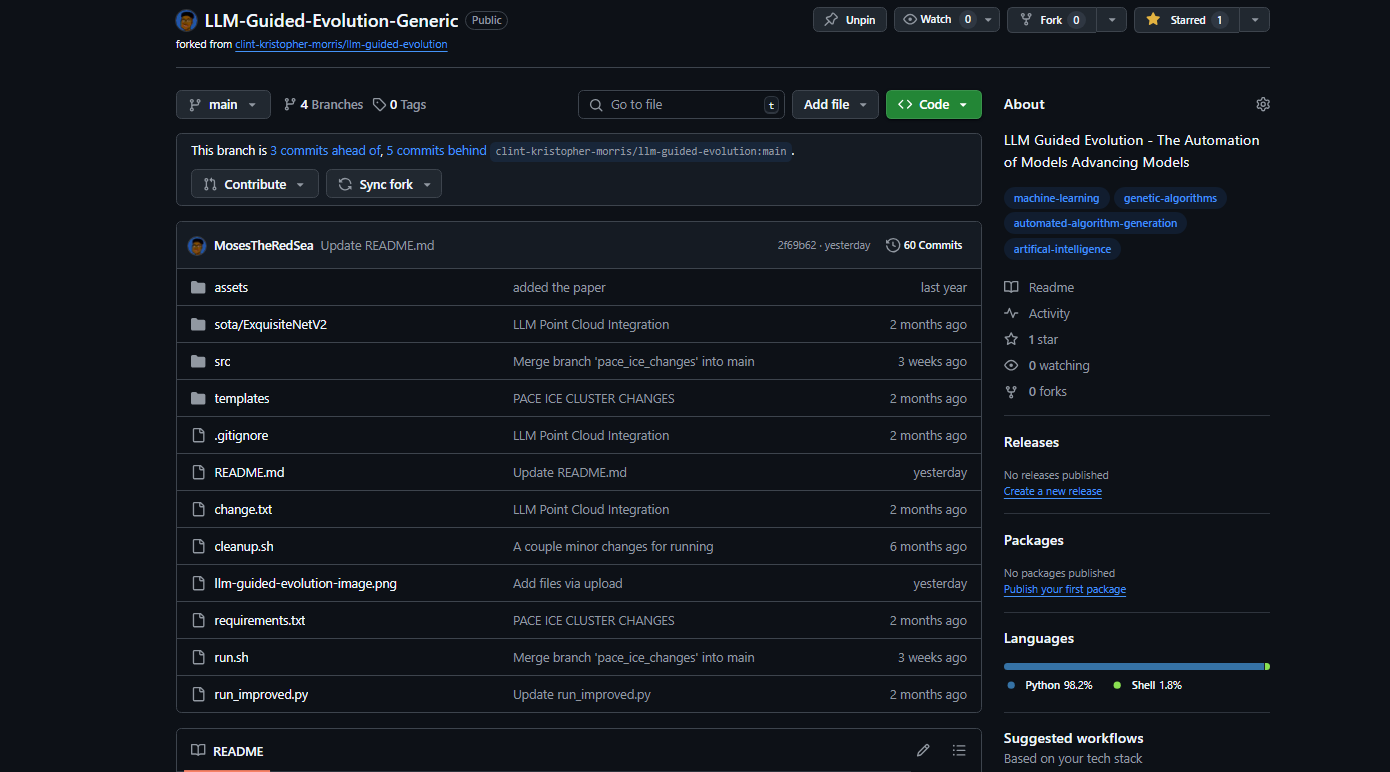Open the LLM-Guided-Evolution-Generic repository title
Screen dimensions: 1390x772
[x=331, y=20]
